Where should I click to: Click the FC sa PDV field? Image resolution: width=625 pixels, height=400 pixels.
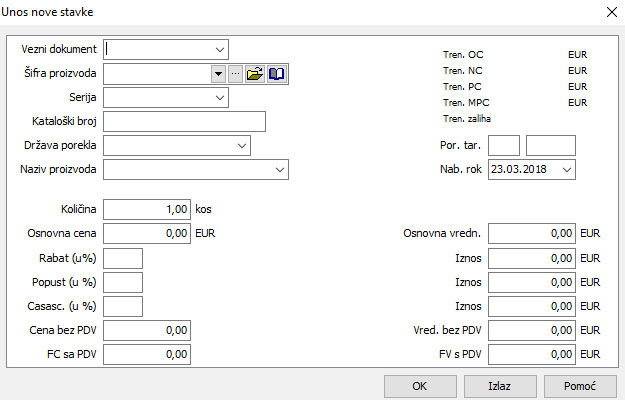click(x=147, y=354)
